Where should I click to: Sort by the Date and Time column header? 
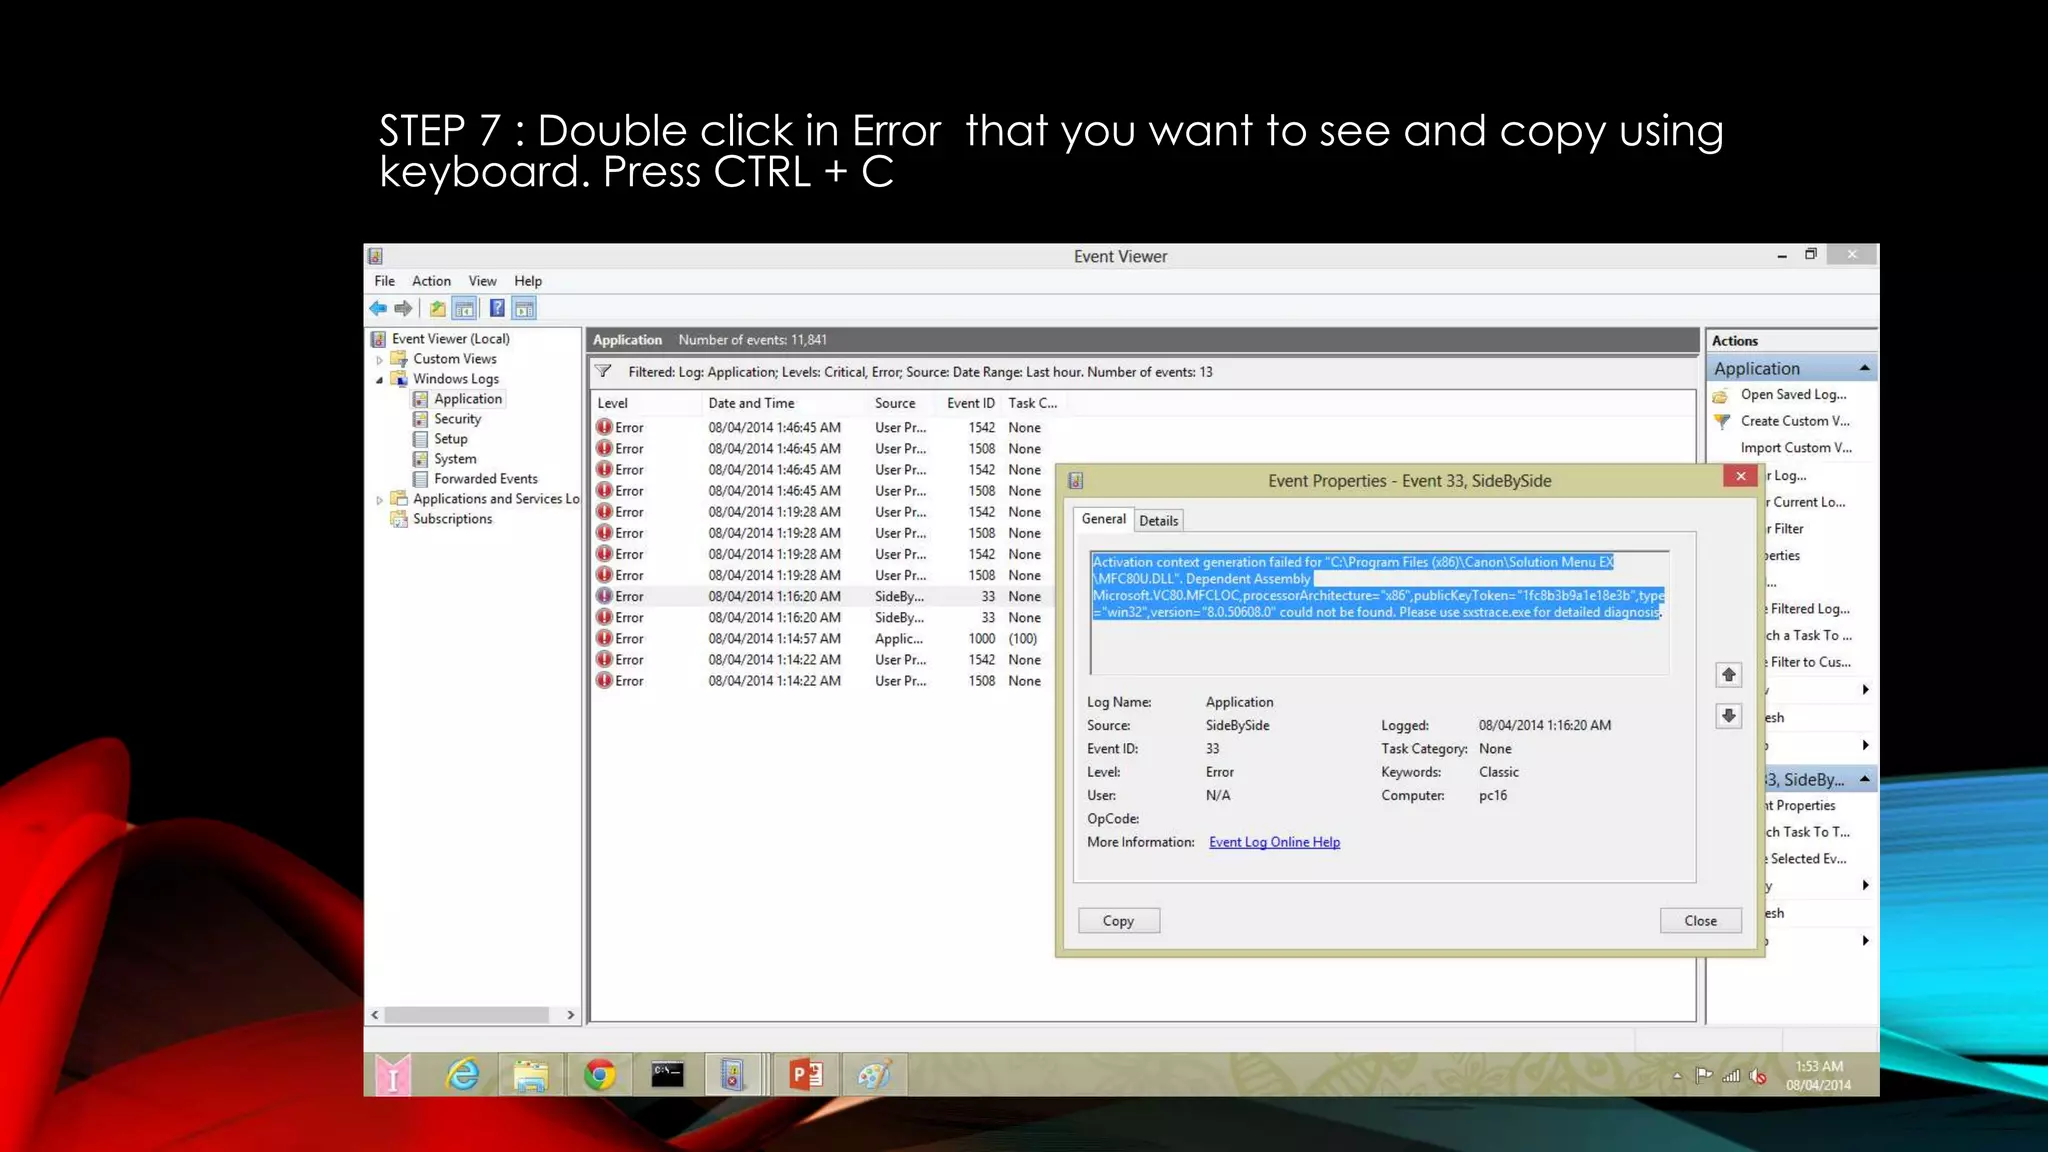tap(783, 403)
